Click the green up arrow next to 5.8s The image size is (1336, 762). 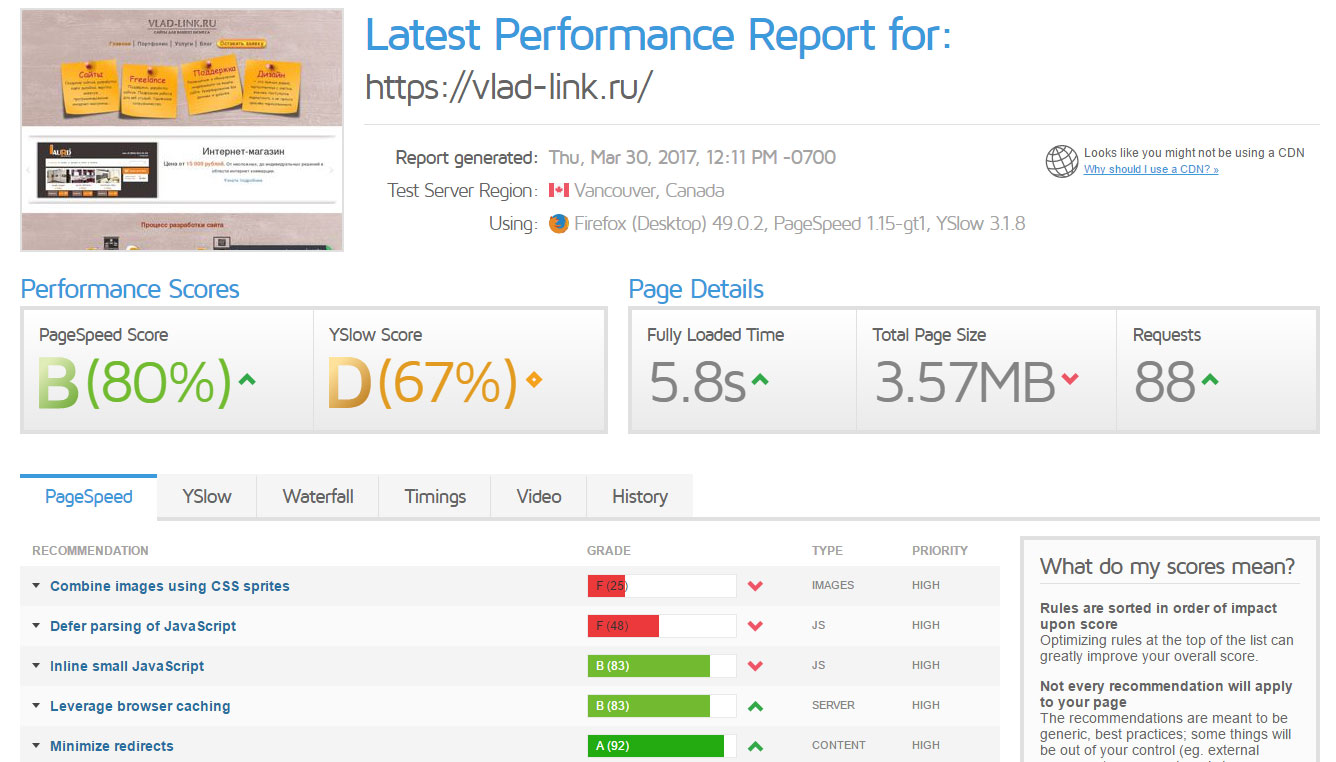coord(760,379)
